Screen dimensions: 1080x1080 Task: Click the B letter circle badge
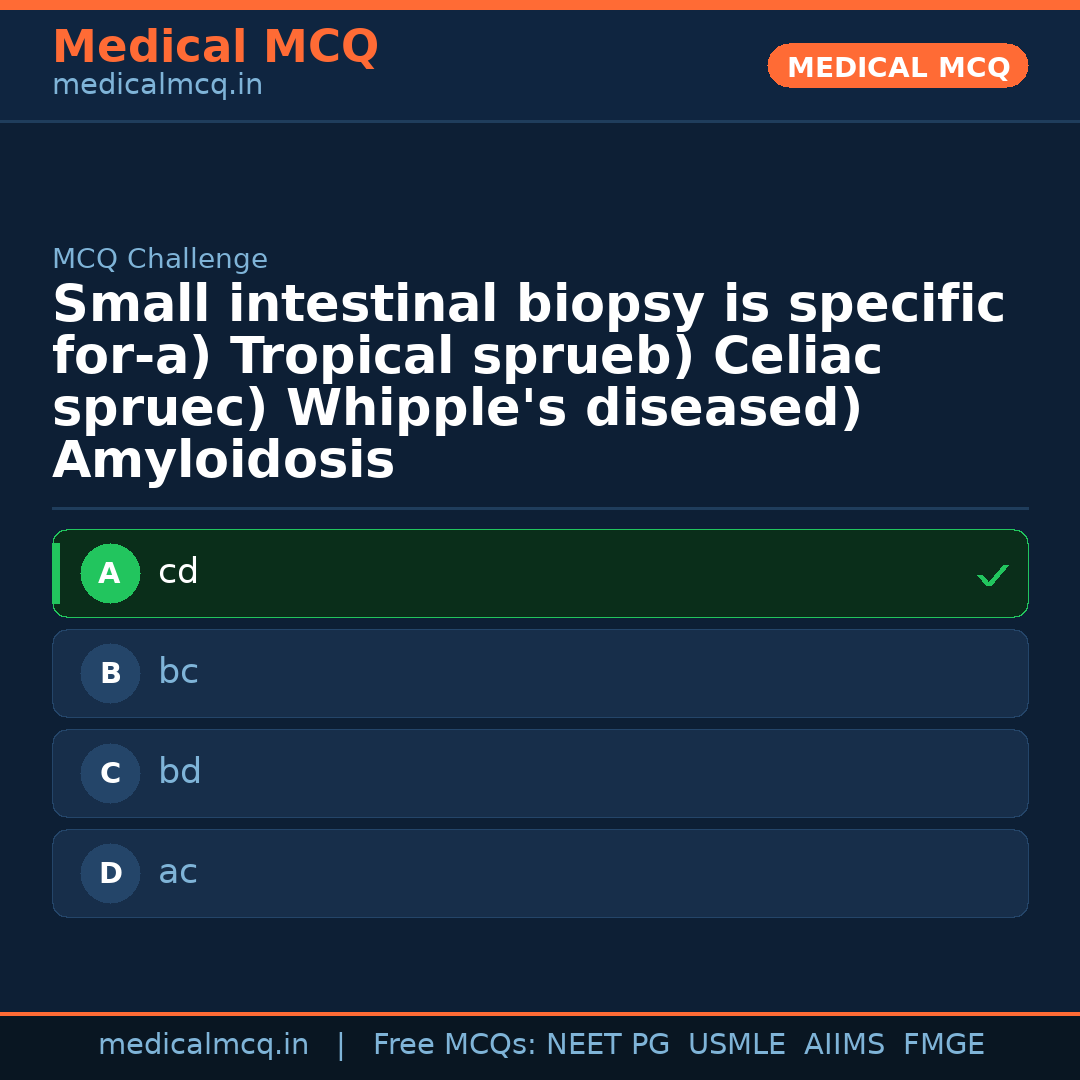(110, 674)
